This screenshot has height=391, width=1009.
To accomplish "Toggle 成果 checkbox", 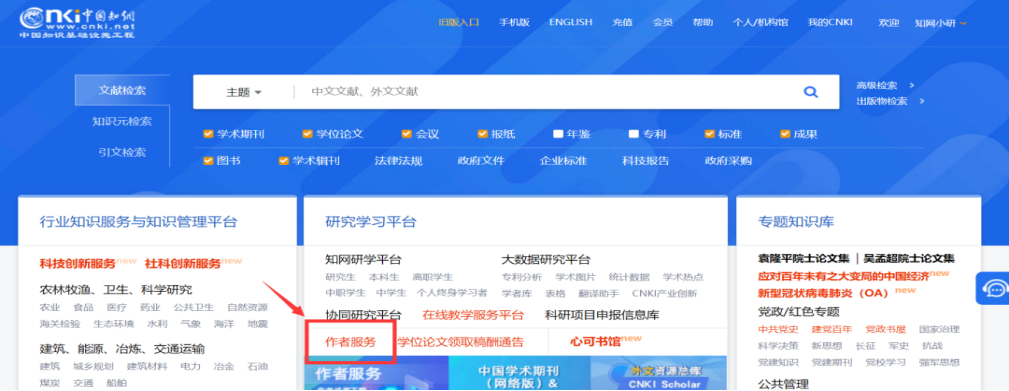I will pyautogui.click(x=785, y=134).
